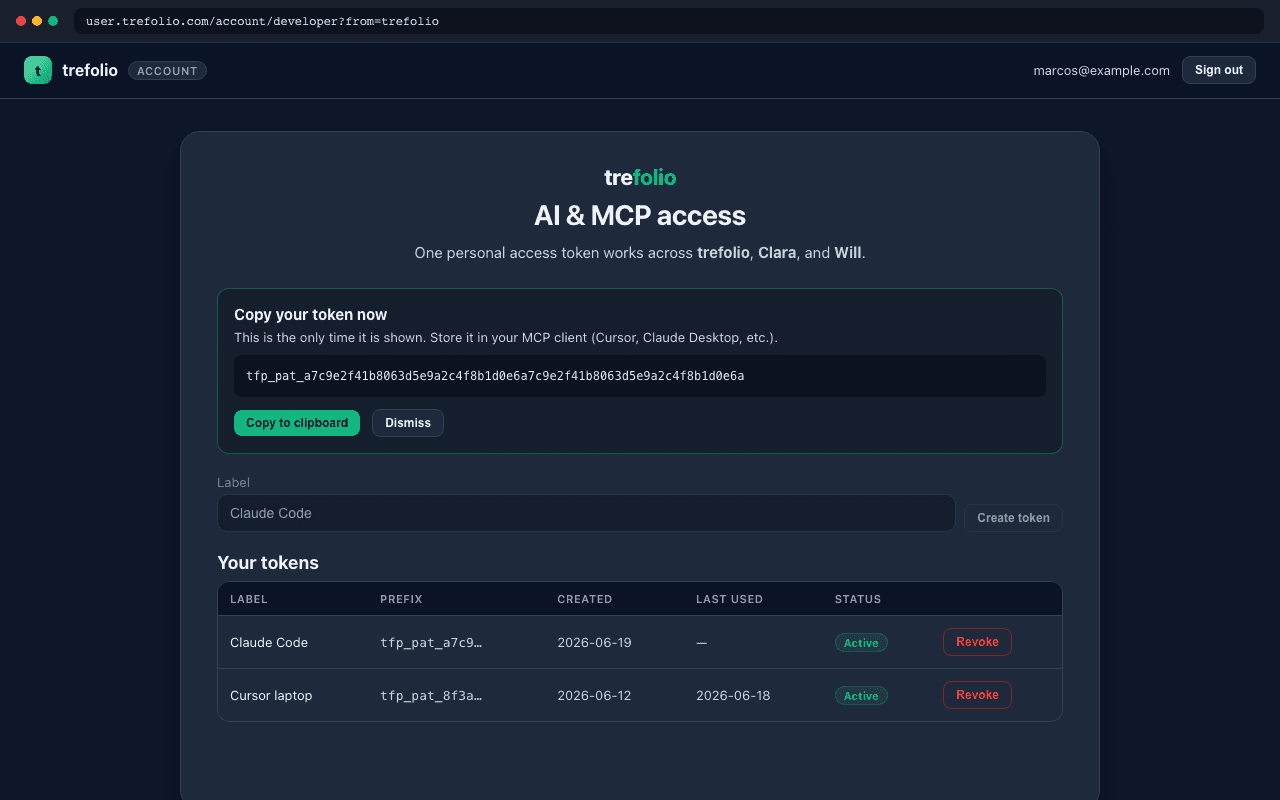Click the green window maximize dot

(53, 21)
